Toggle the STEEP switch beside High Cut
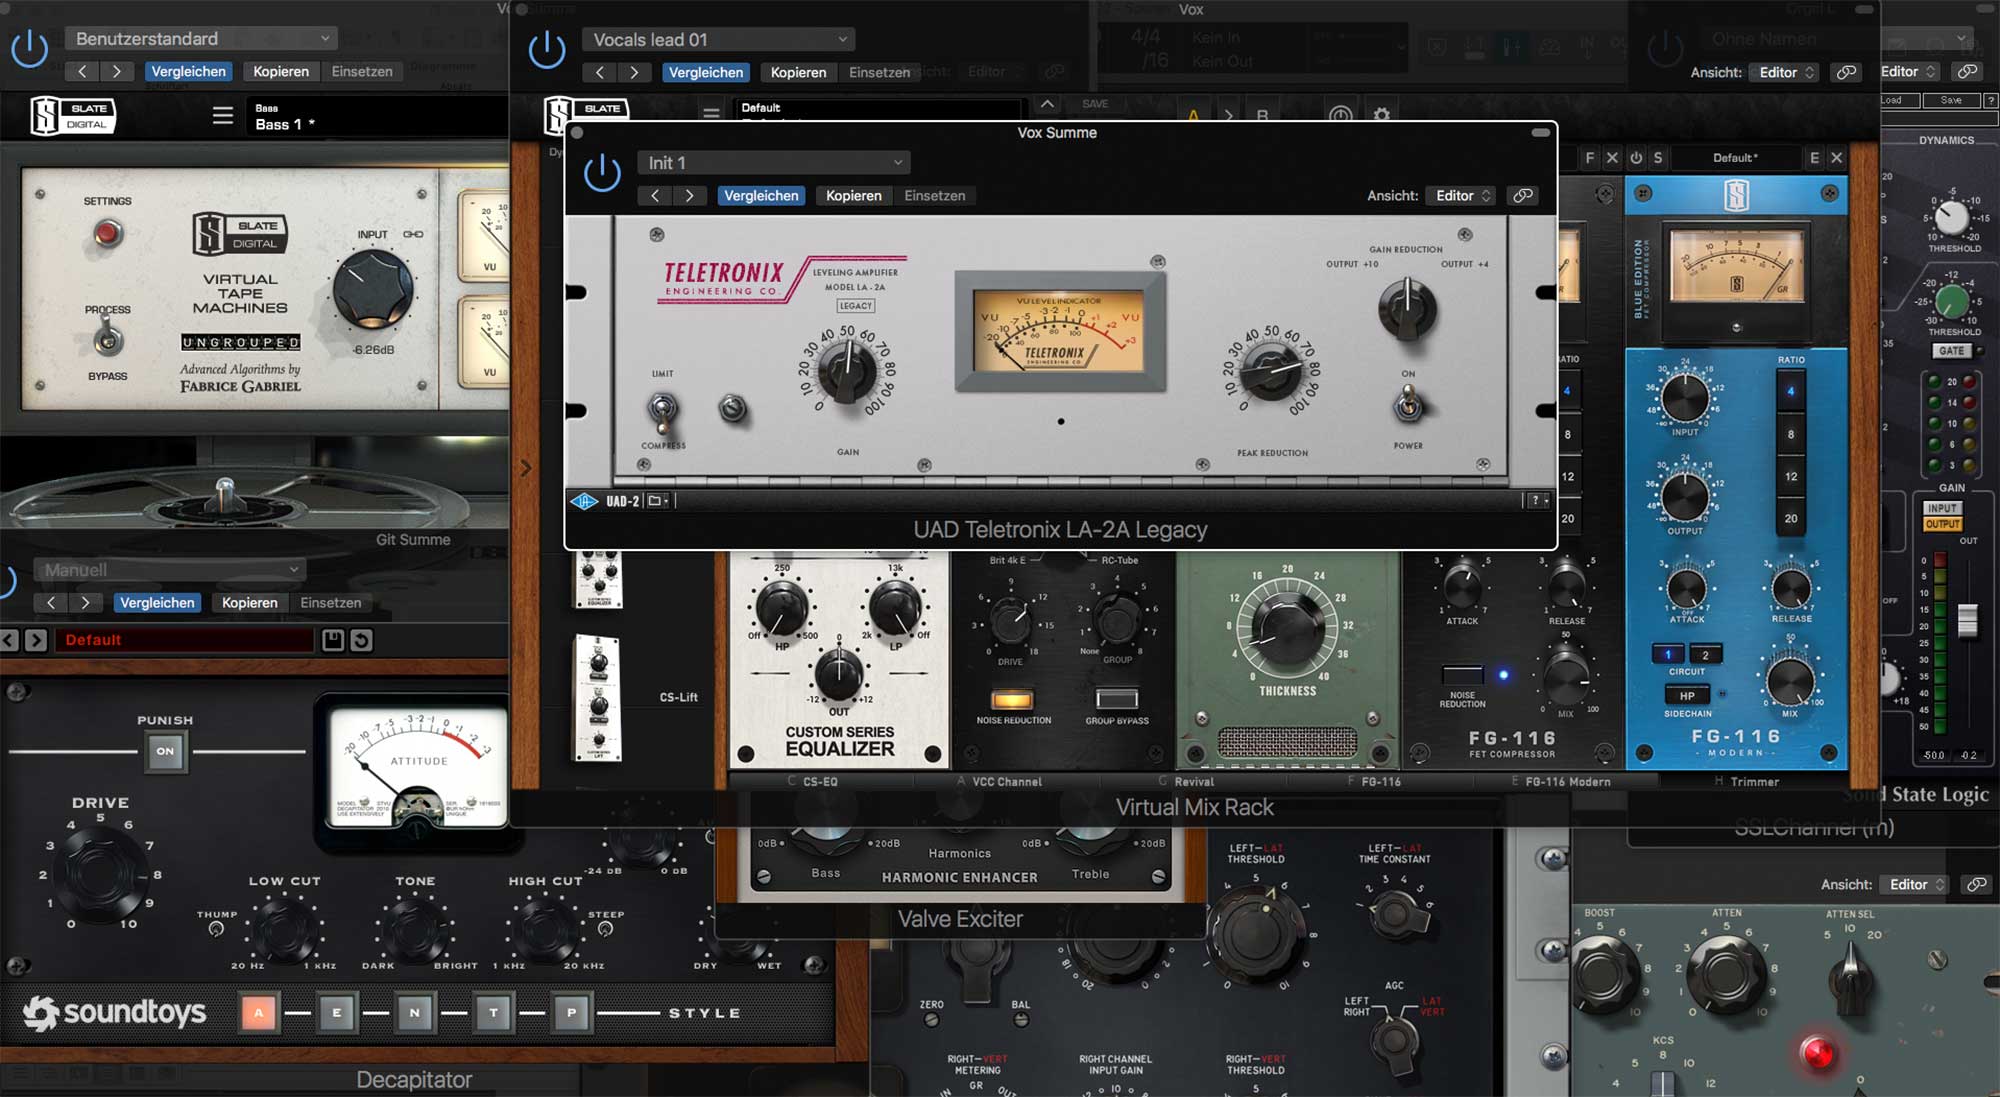The image size is (2000, 1097). point(605,929)
